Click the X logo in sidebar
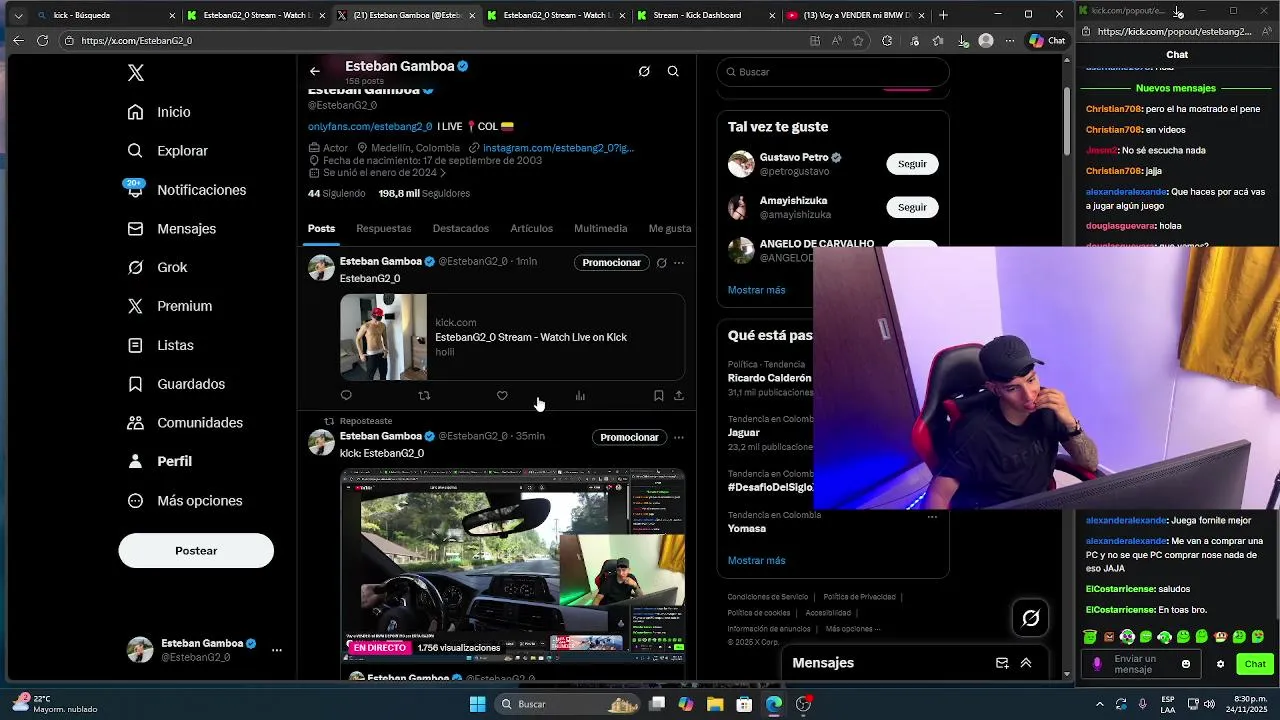1280x720 pixels. pos(136,73)
